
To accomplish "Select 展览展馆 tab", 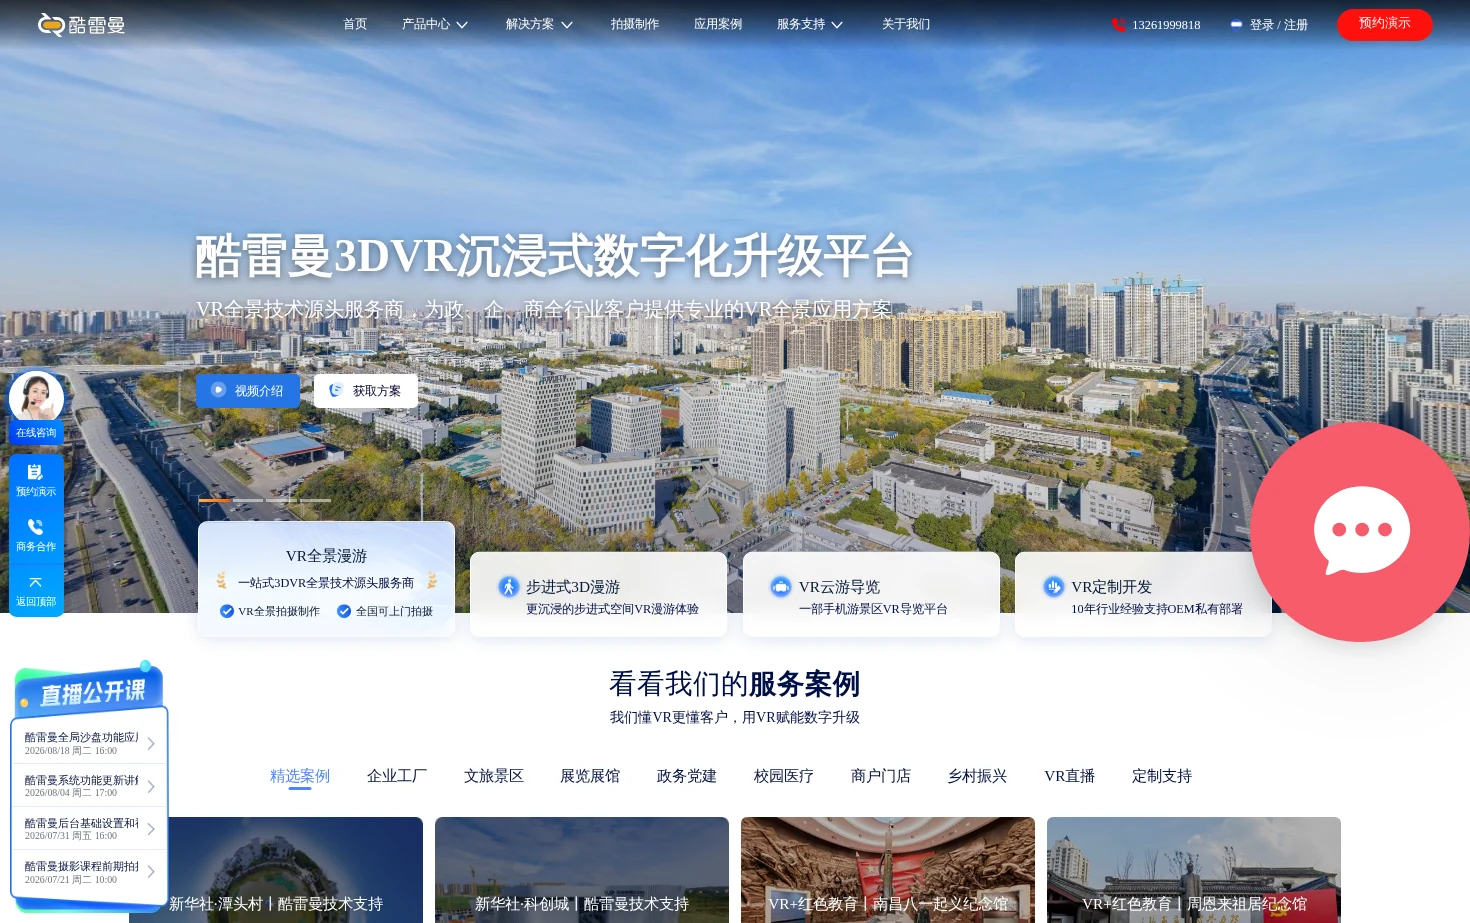I will pyautogui.click(x=590, y=776).
